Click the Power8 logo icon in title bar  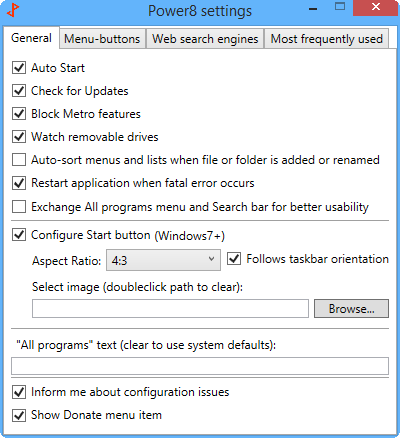[13, 10]
